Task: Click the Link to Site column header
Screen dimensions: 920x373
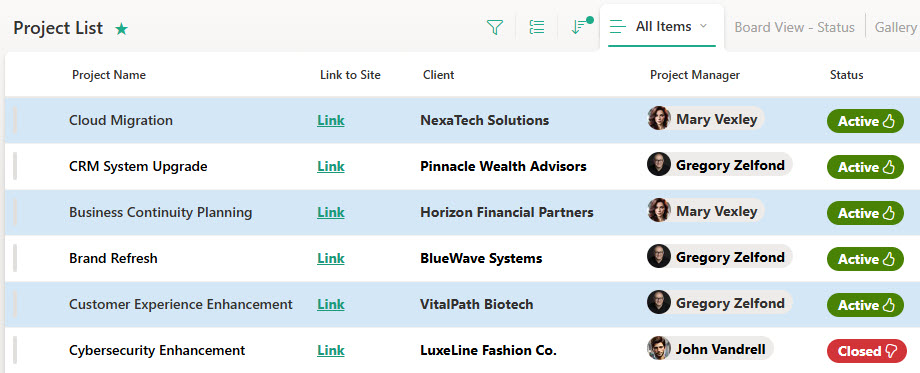Action: pos(350,75)
